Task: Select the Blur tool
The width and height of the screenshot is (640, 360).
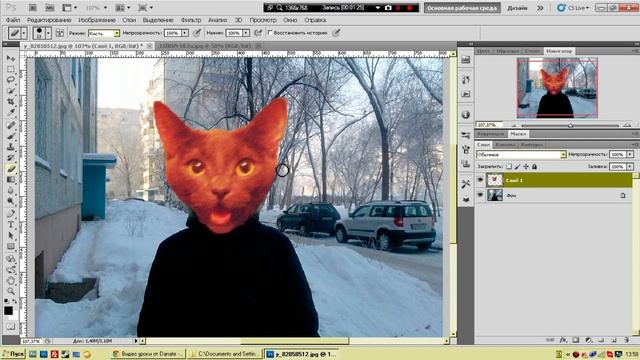Action: click(11, 190)
